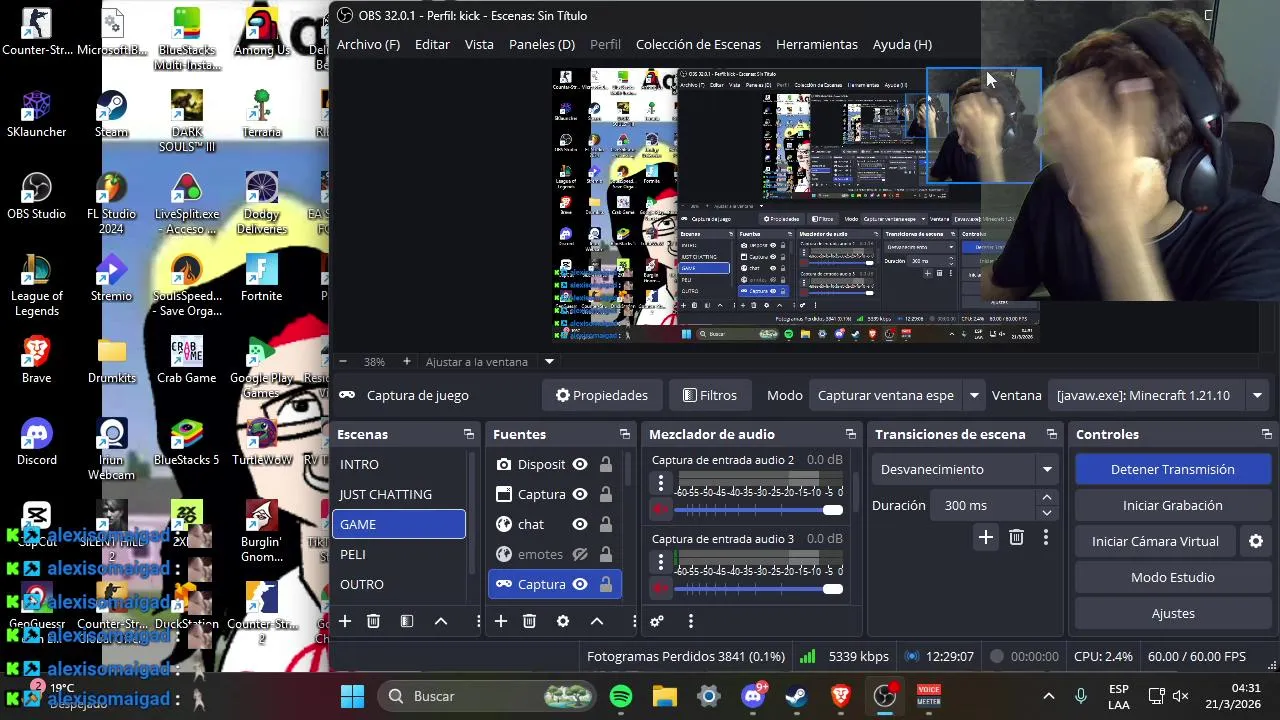Unlock the Disposit source lock

(x=606, y=464)
